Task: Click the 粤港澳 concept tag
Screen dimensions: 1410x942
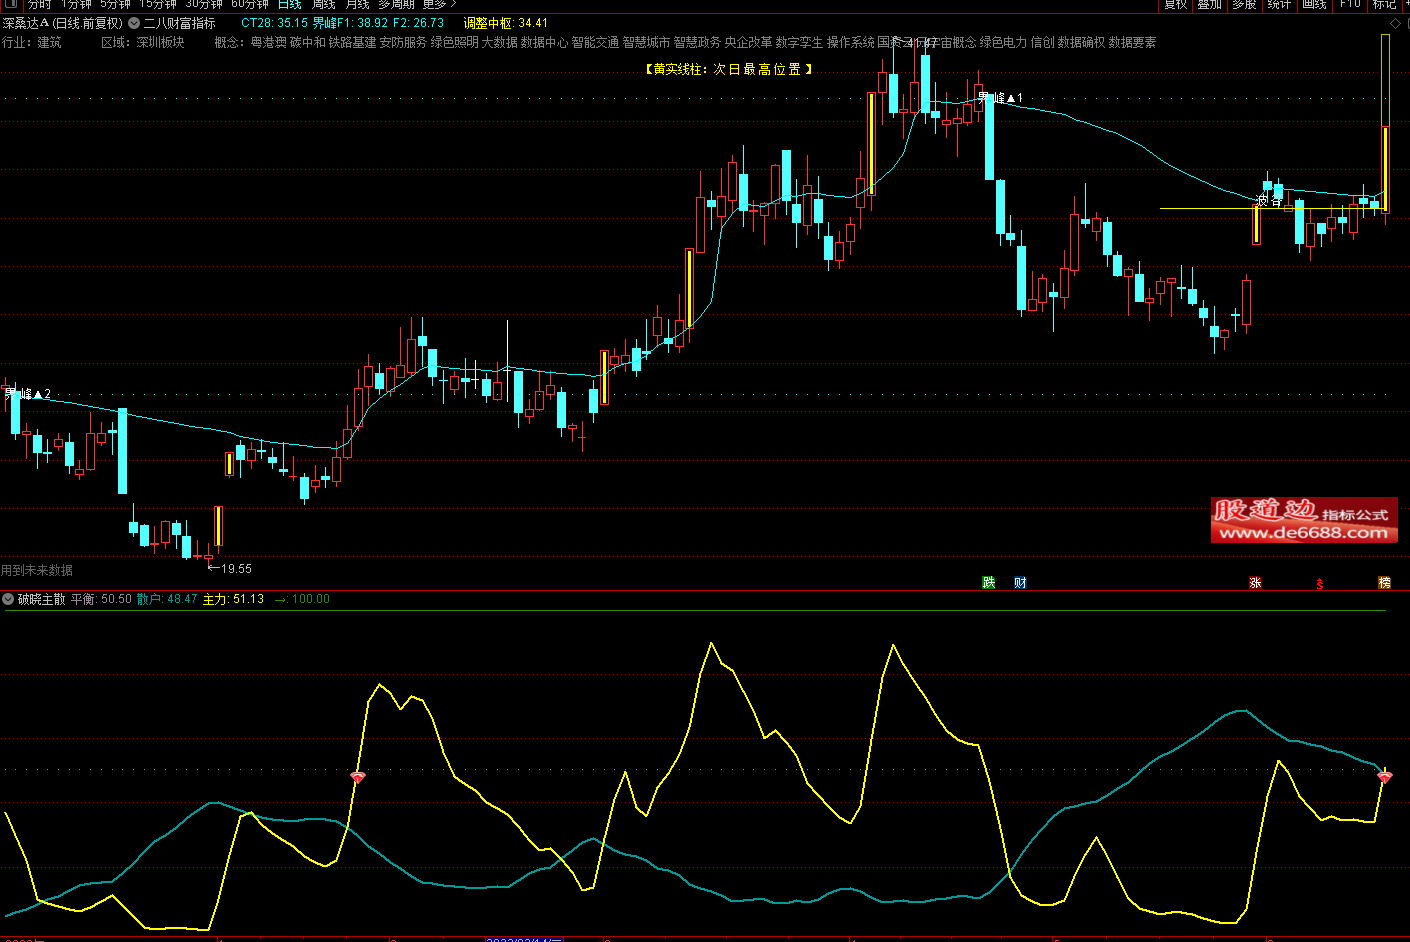Action: (268, 42)
